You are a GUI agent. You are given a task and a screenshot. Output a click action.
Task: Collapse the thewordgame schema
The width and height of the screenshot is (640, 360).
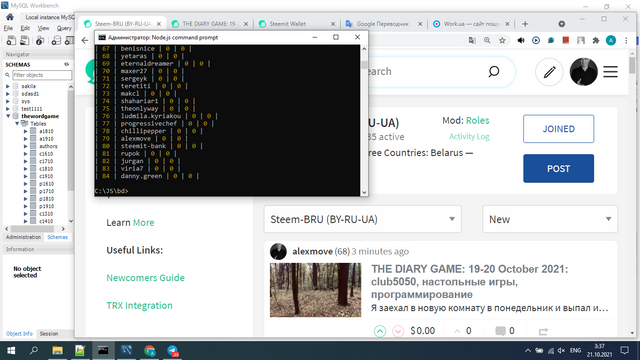[8, 116]
